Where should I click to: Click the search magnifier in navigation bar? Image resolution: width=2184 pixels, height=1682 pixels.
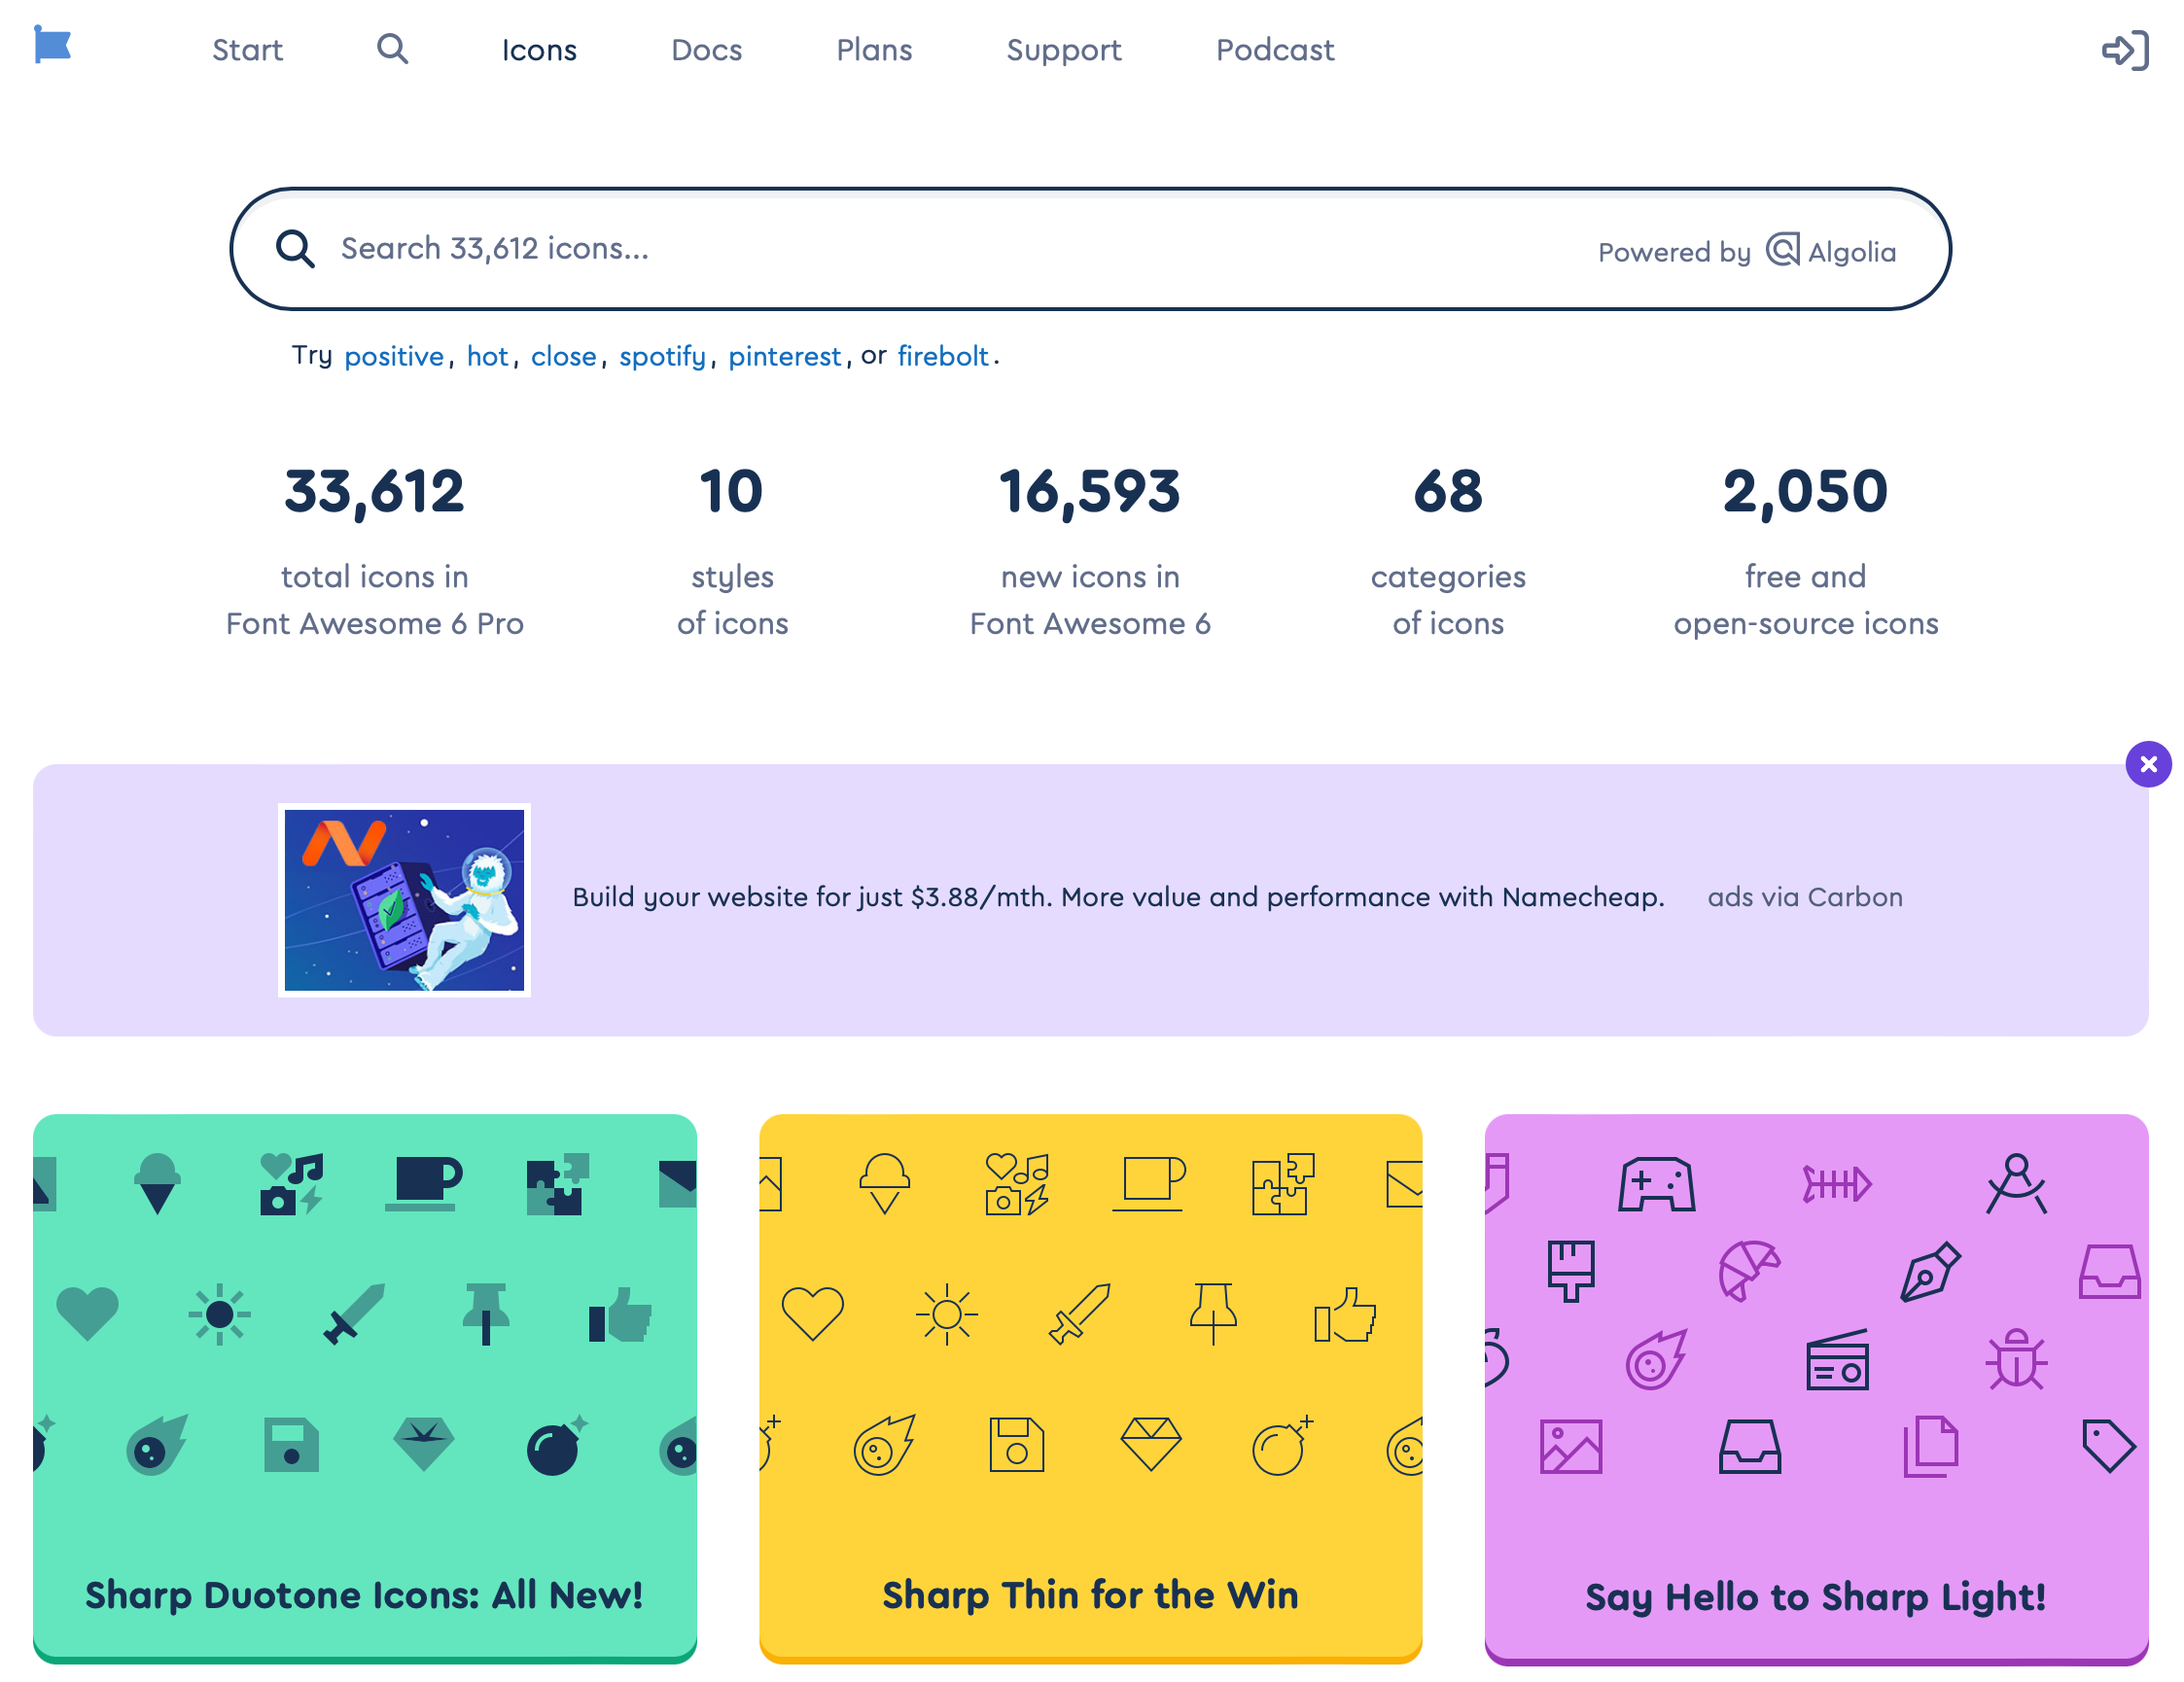392,49
